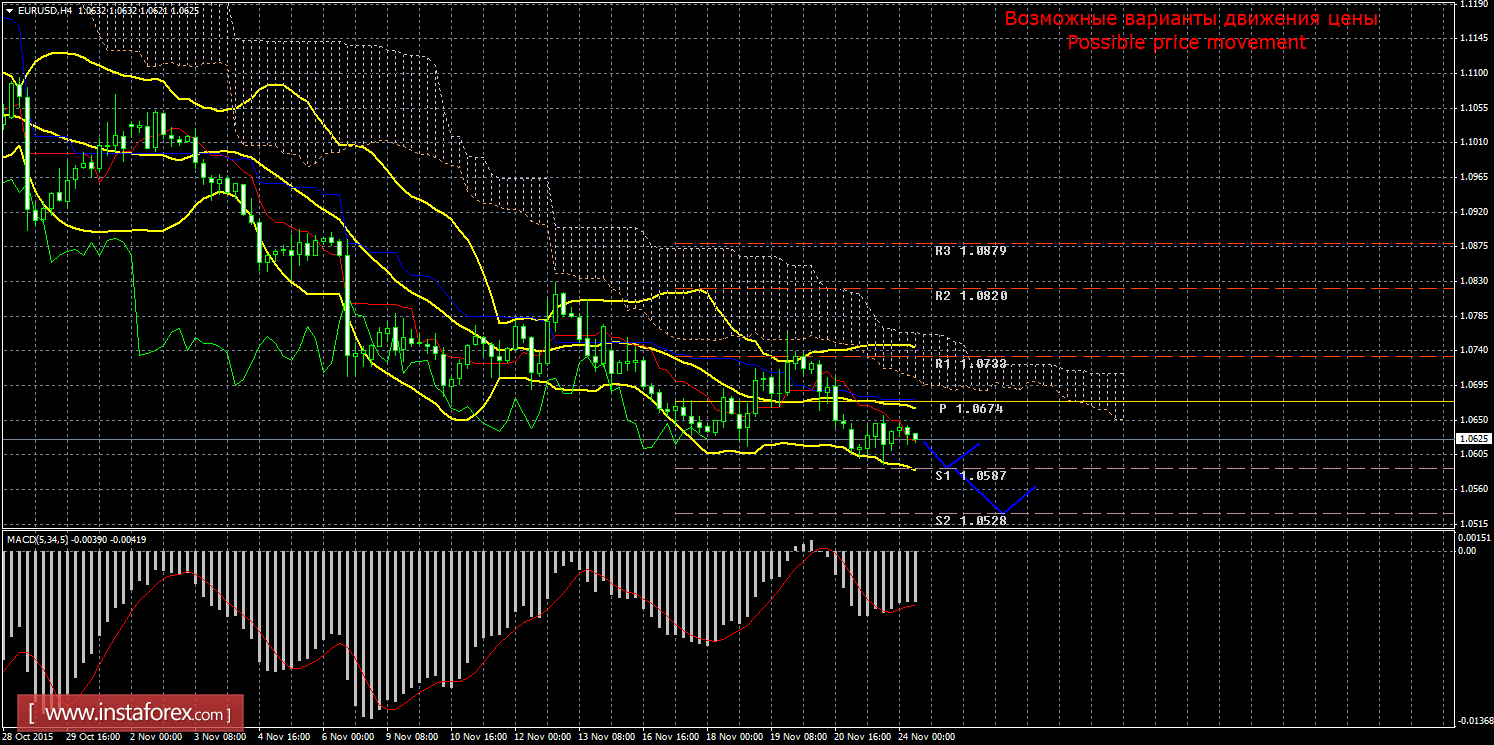Click the current price tag 1.0625
The height and width of the screenshot is (745, 1494).
1473,438
